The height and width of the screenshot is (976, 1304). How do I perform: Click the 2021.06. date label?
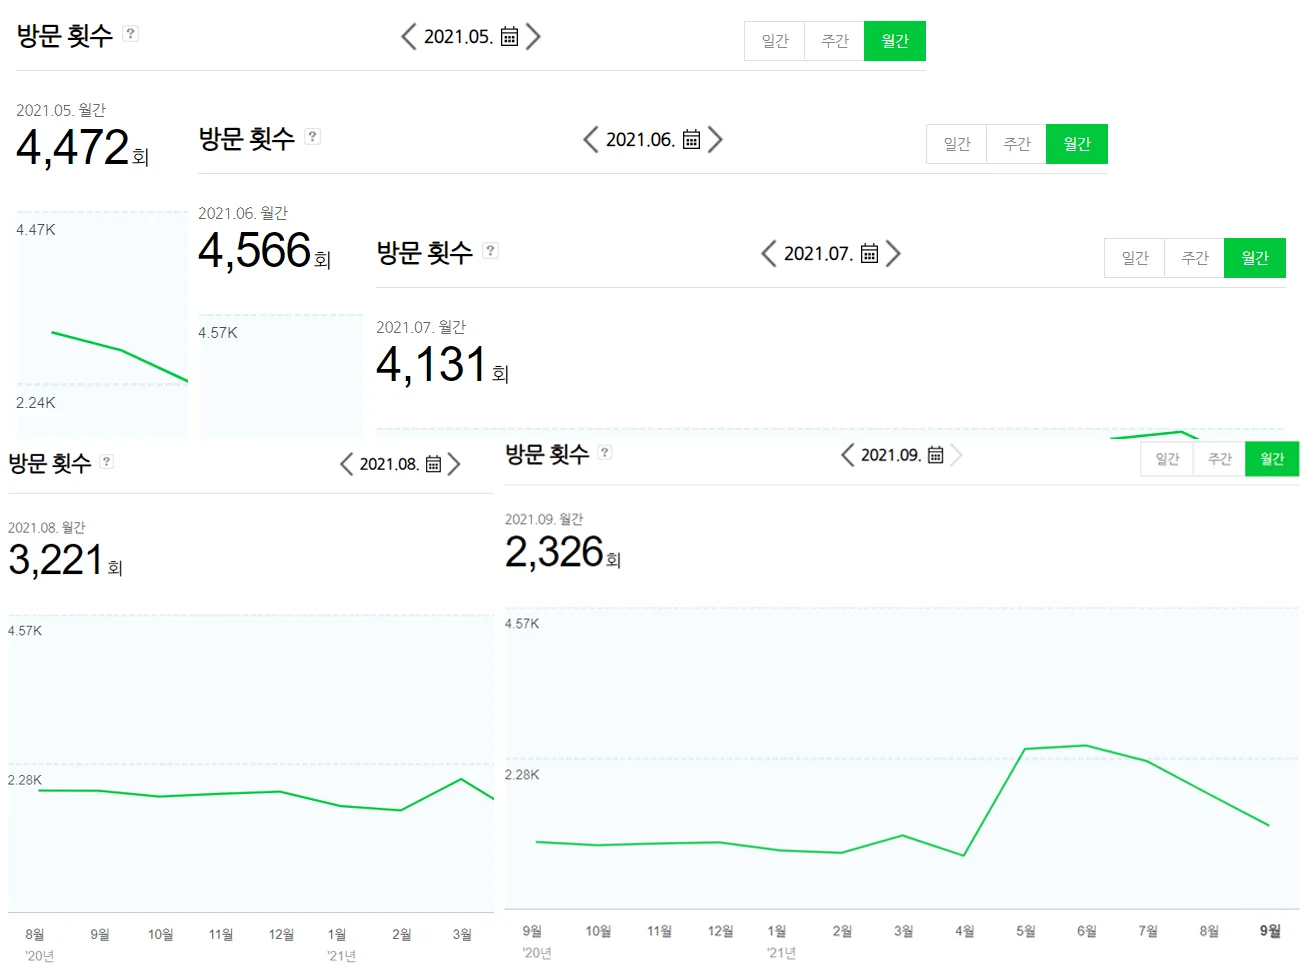[x=640, y=140]
